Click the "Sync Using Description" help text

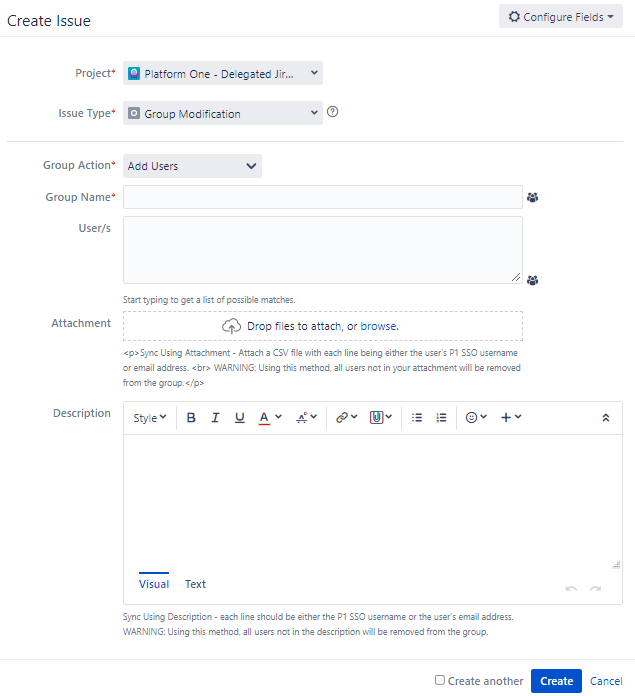click(x=318, y=624)
